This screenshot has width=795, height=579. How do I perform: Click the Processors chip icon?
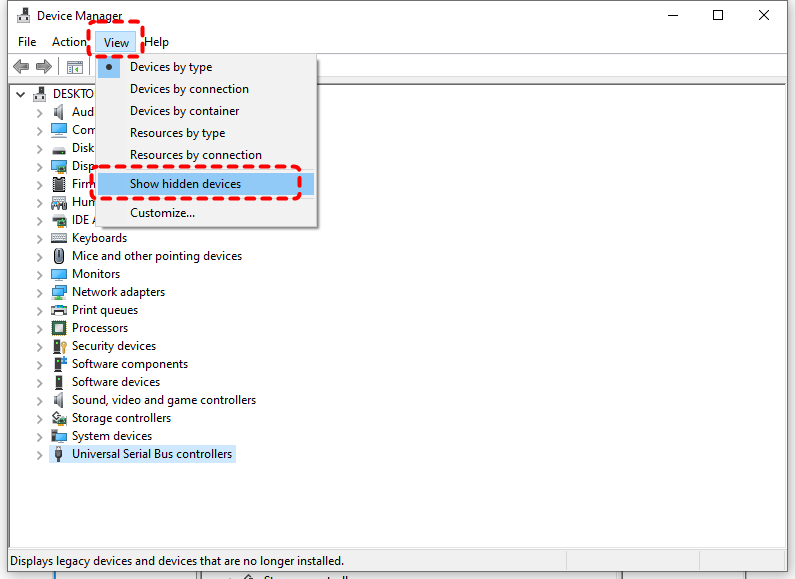tap(59, 328)
